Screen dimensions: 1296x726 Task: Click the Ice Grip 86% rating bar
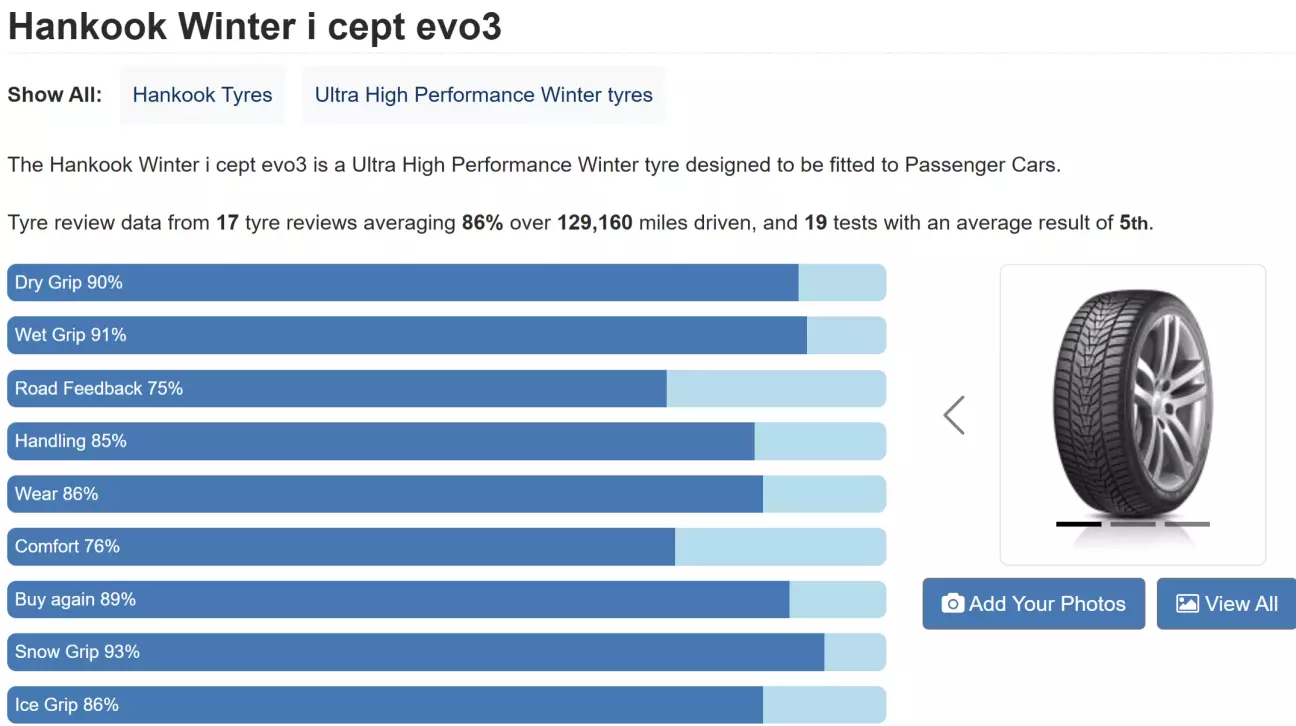tap(446, 705)
